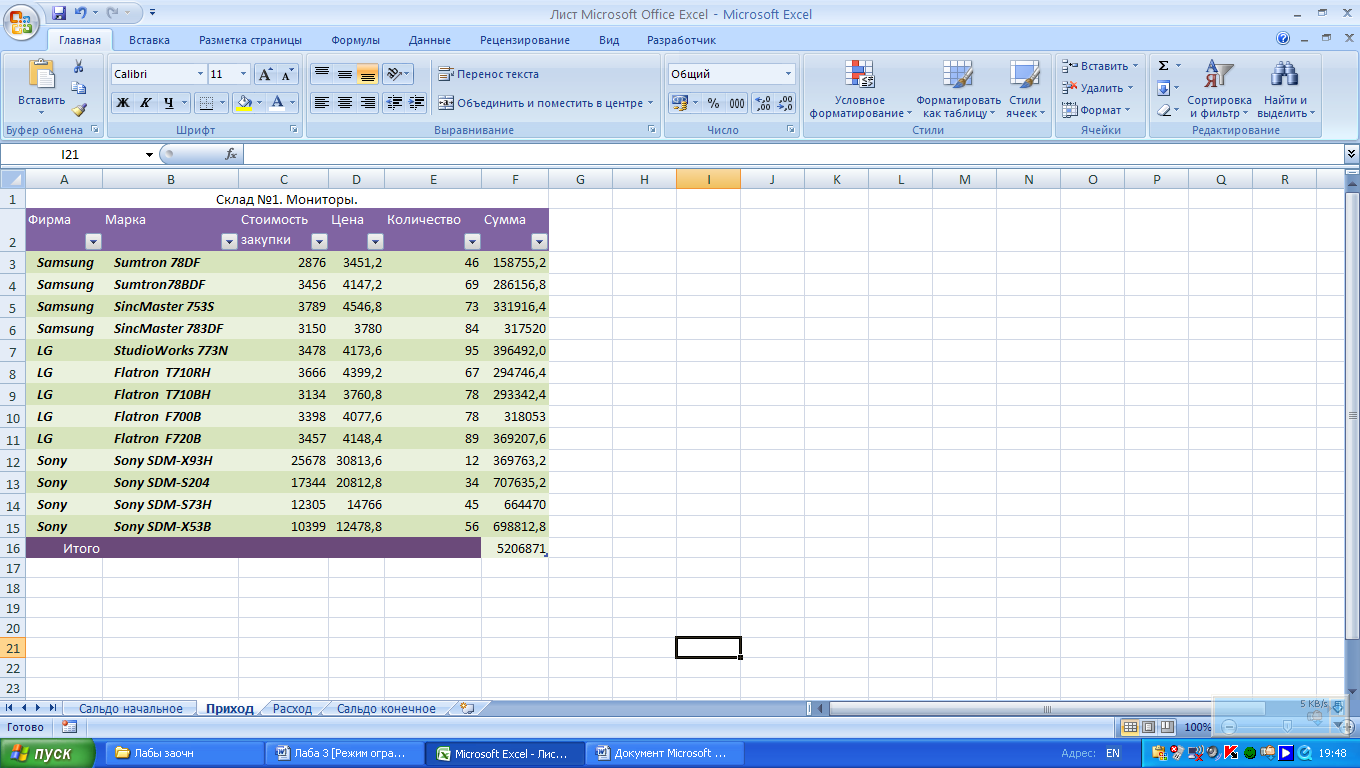Toggle bold Ж formatting
The image size is (1360, 768).
[122, 102]
